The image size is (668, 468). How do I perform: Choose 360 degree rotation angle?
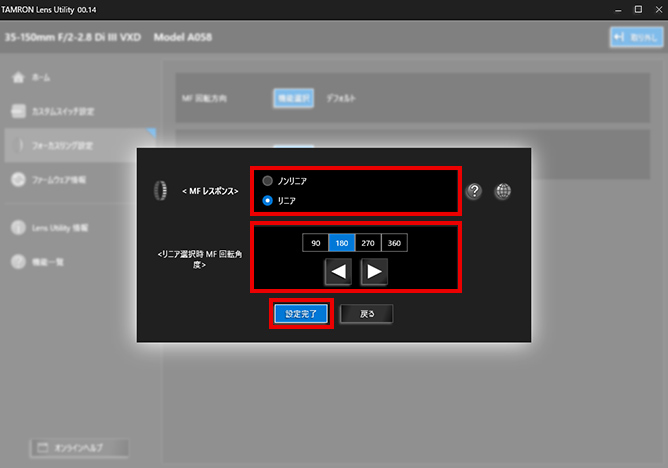click(x=394, y=243)
